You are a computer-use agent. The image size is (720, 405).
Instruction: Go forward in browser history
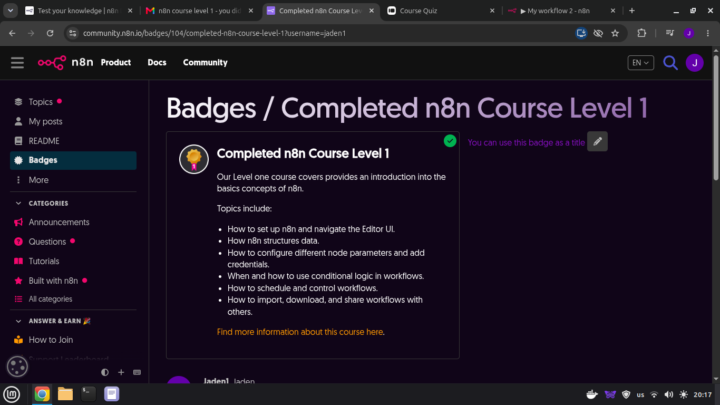[31, 33]
